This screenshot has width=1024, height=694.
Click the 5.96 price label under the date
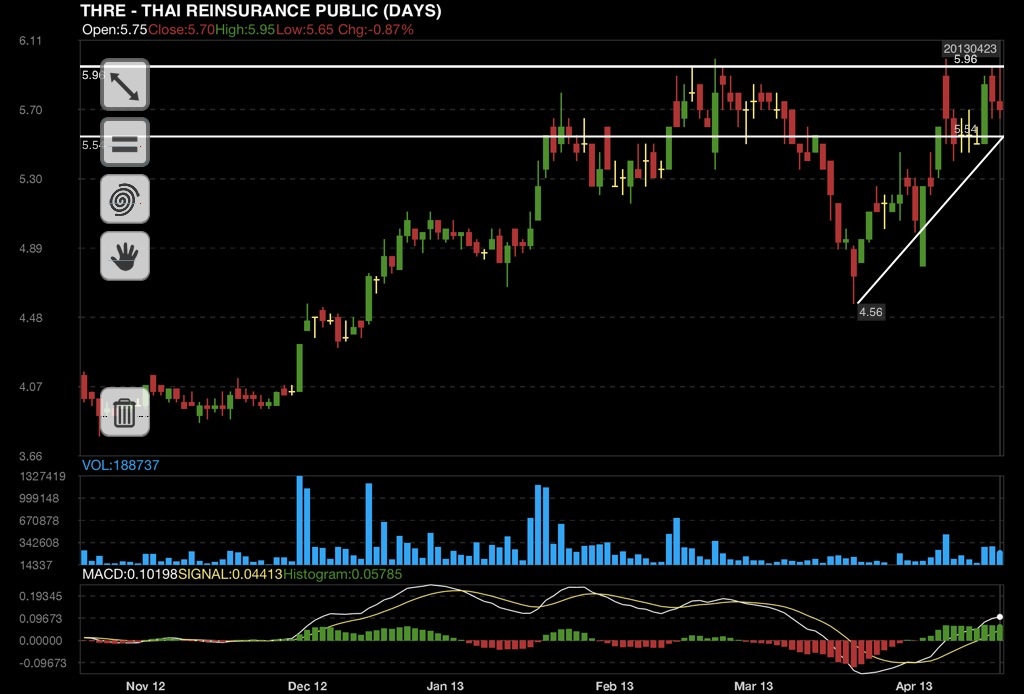[965, 59]
